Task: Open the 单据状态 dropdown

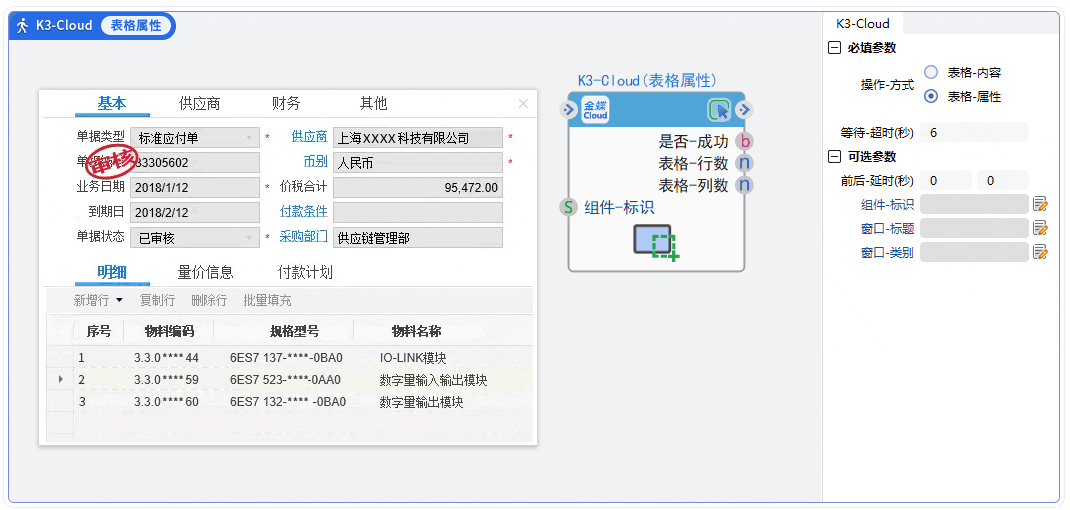Action: tap(249, 238)
